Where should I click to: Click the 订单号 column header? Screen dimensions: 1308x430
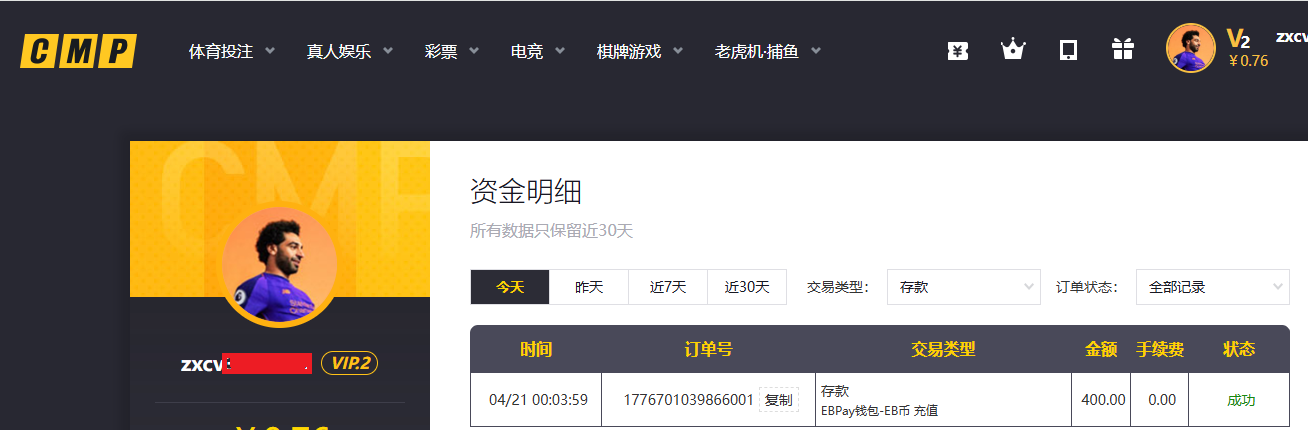pyautogui.click(x=709, y=349)
